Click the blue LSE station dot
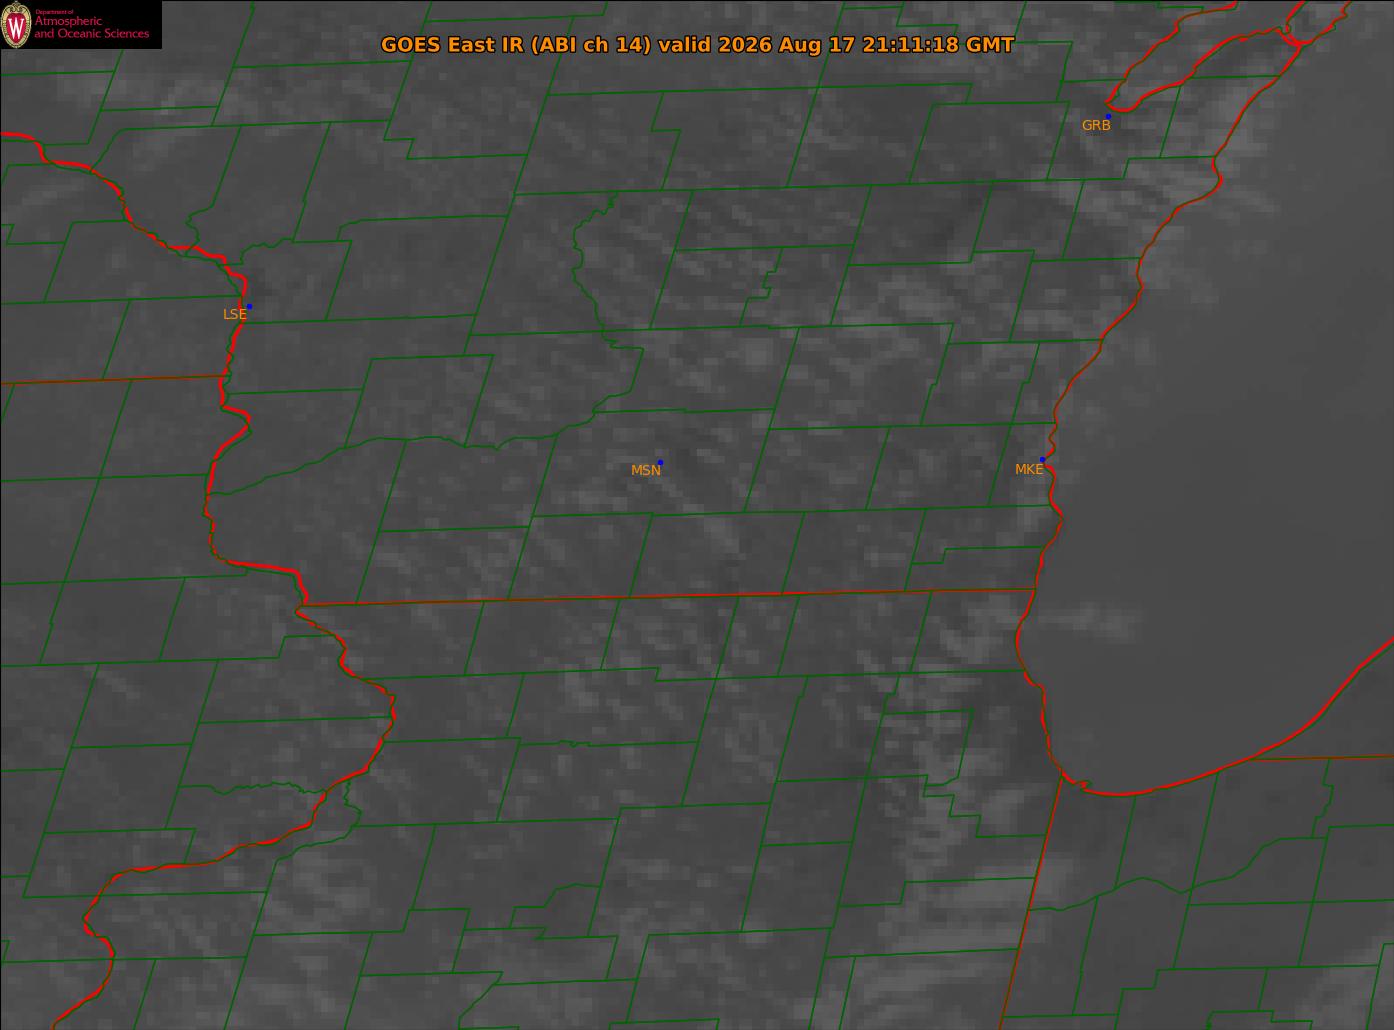The width and height of the screenshot is (1394, 1030). 249,306
